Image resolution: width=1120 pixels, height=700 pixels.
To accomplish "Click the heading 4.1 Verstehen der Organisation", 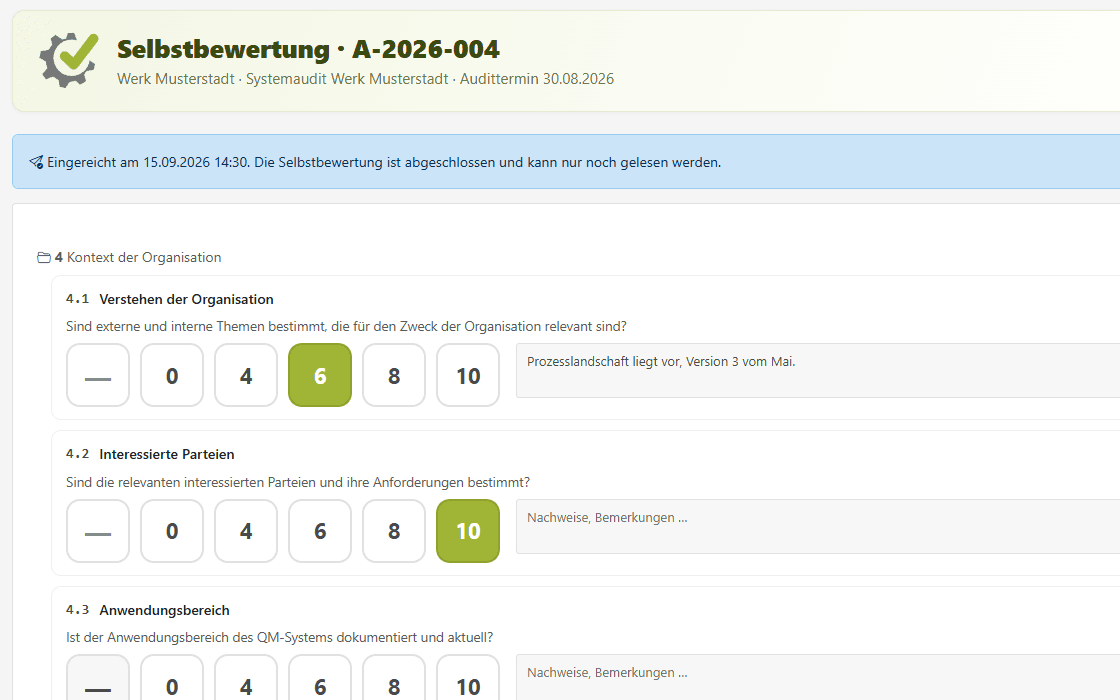I will (x=170, y=299).
